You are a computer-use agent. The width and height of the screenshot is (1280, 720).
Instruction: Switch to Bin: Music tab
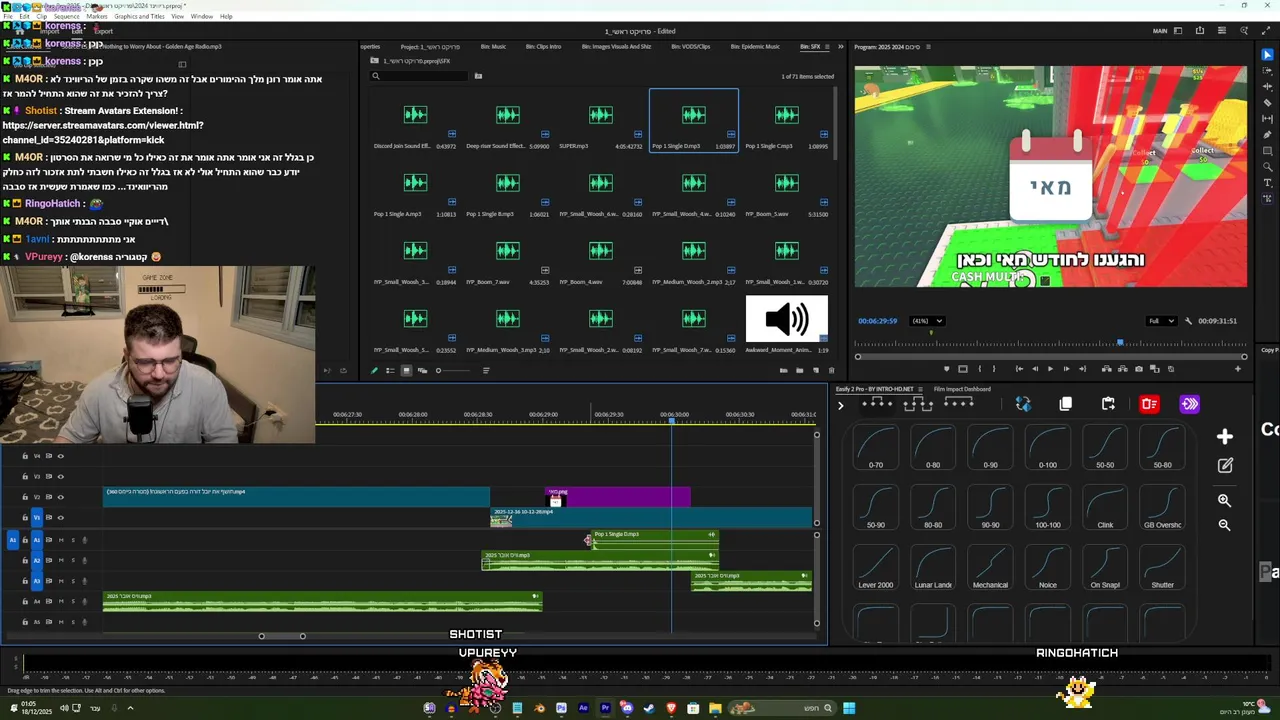(x=493, y=46)
